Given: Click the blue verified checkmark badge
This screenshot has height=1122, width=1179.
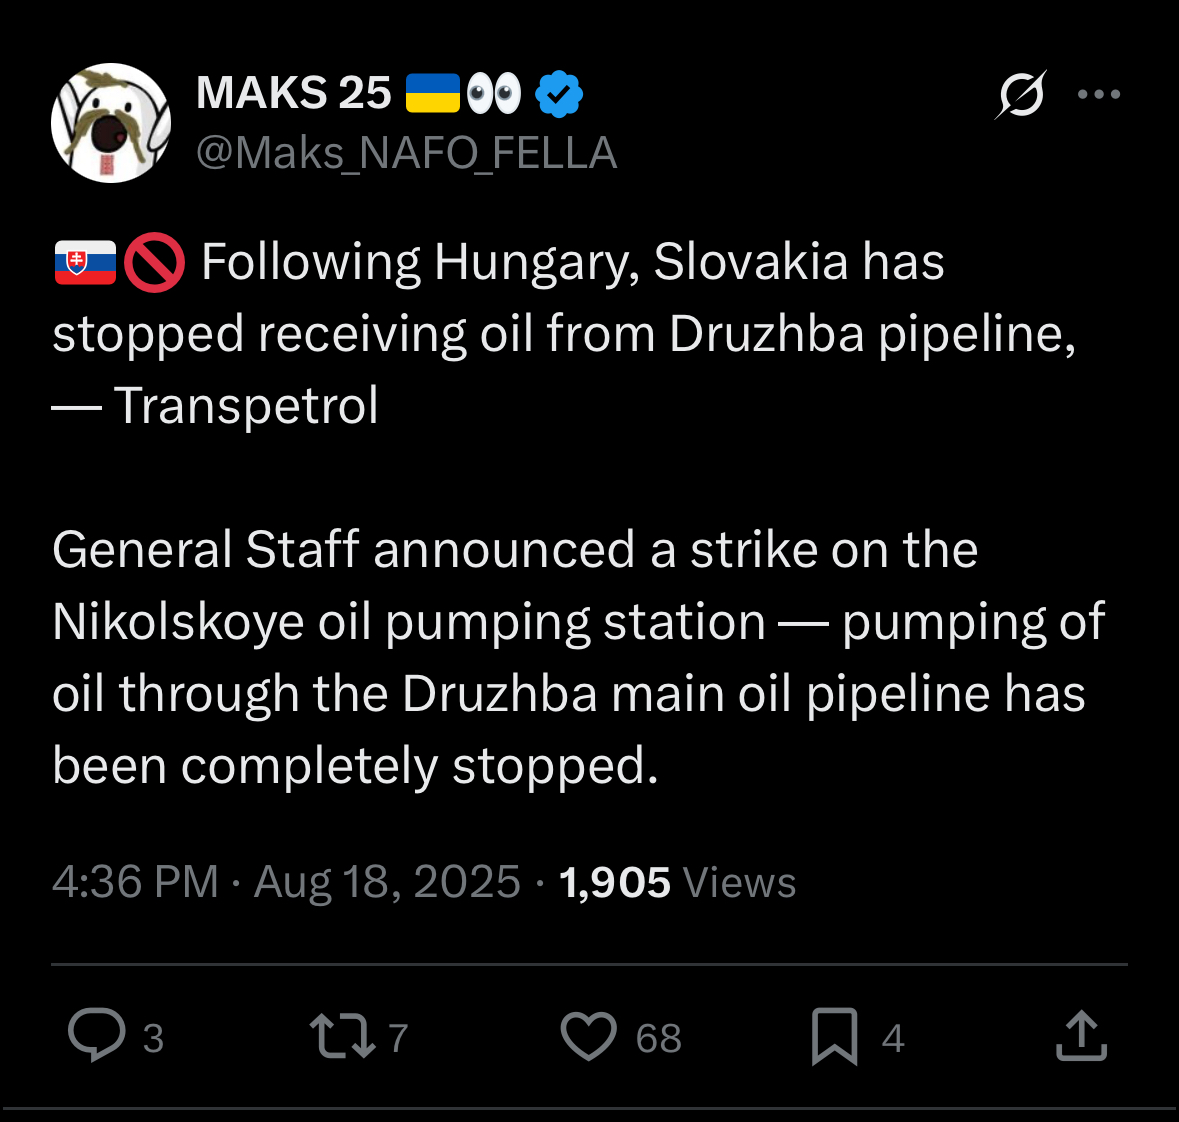Looking at the screenshot, I should [x=559, y=94].
